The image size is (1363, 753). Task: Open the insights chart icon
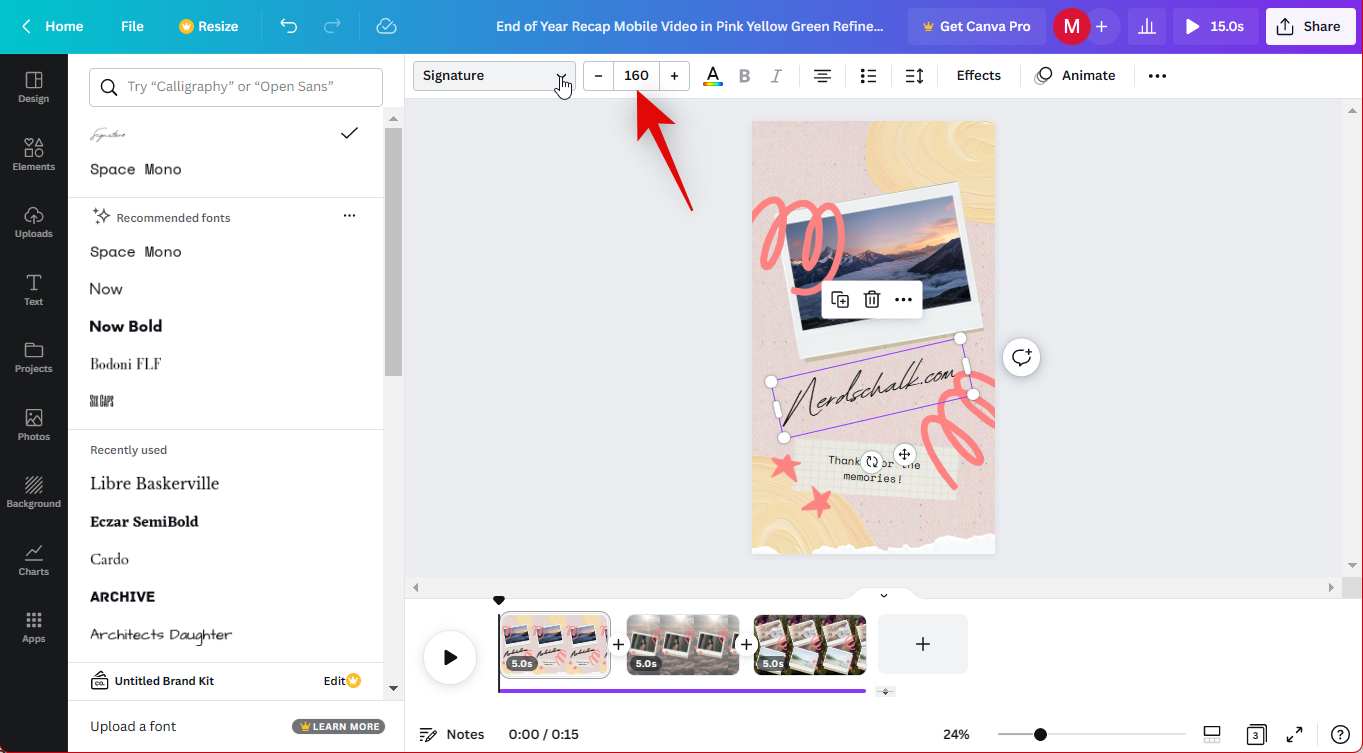pyautogui.click(x=1148, y=27)
